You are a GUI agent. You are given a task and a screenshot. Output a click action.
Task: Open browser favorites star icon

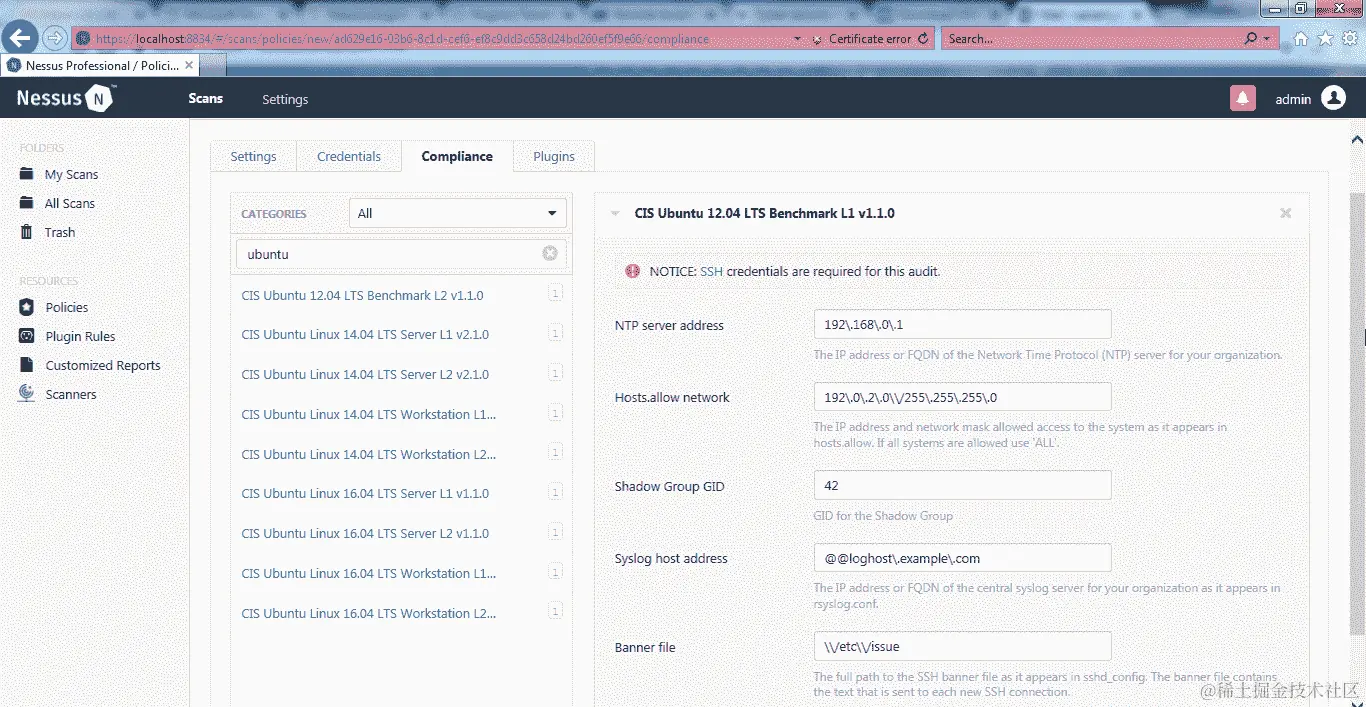pos(1325,38)
